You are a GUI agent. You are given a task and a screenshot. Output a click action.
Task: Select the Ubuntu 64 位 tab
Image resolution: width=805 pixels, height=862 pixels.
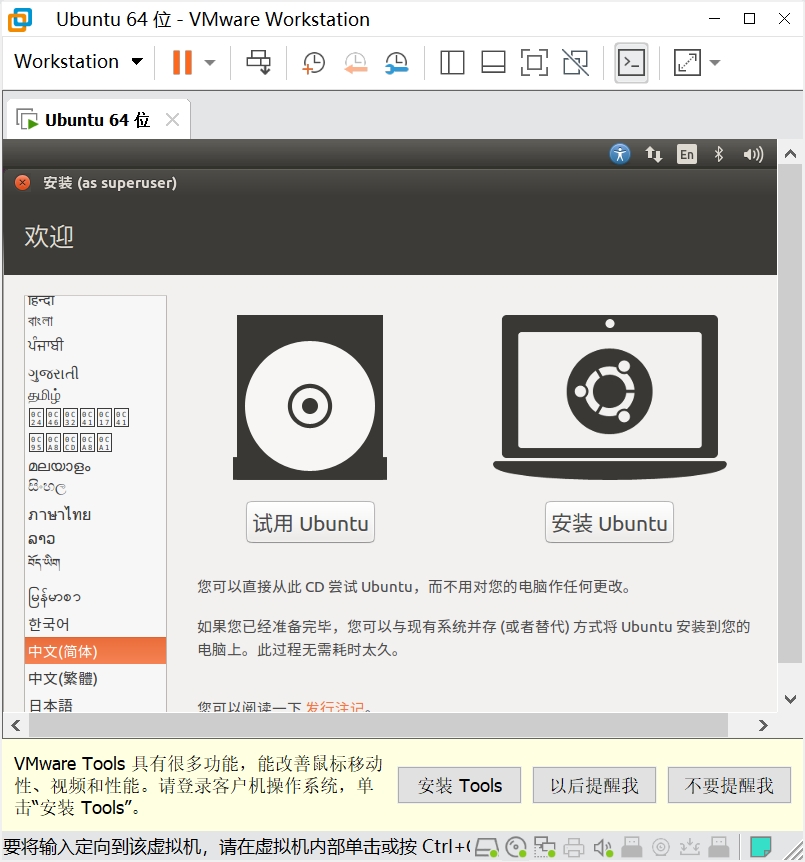click(x=97, y=120)
